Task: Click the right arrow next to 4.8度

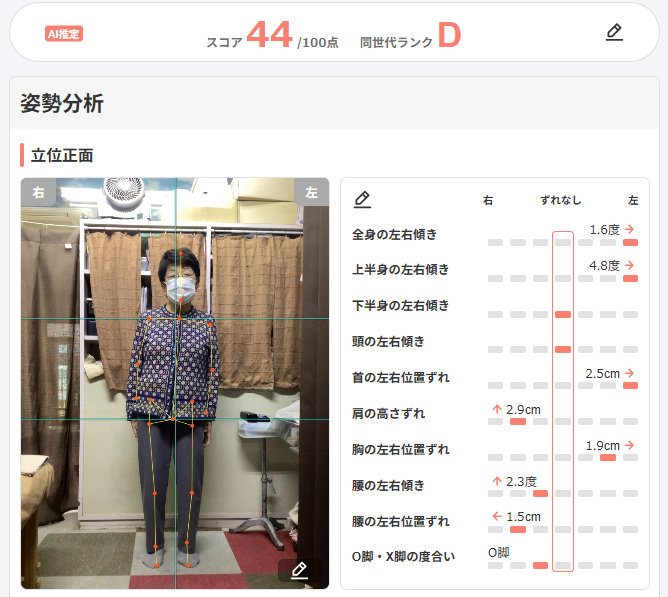Action: pyautogui.click(x=630, y=265)
